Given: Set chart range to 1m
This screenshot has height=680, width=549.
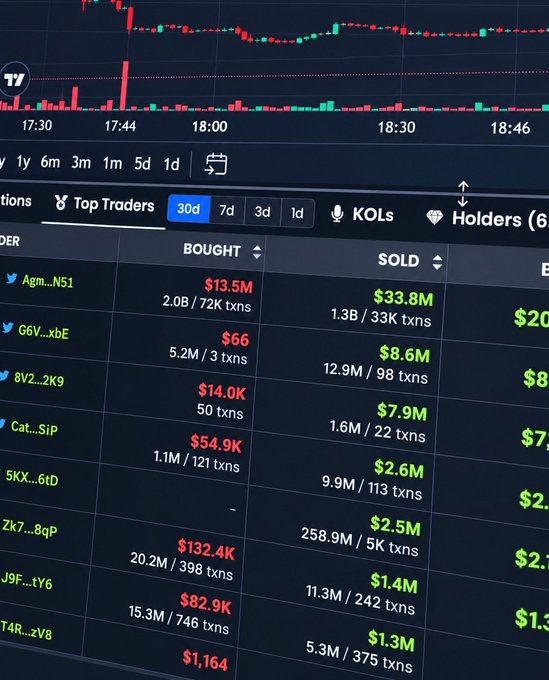Looking at the screenshot, I should tap(112, 163).
